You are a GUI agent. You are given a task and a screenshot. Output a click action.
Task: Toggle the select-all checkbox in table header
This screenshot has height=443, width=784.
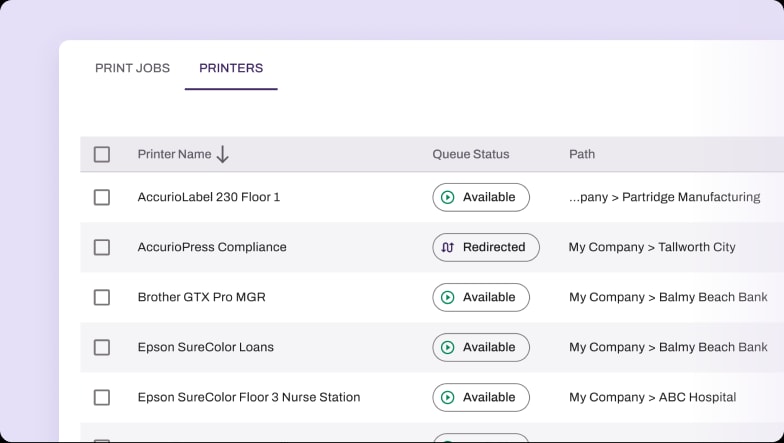click(x=102, y=154)
